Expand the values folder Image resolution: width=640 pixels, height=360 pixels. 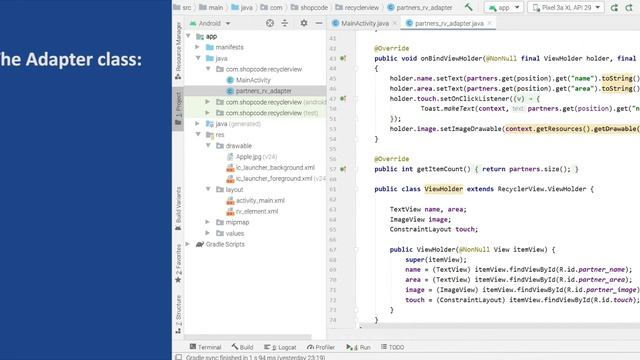coord(207,233)
